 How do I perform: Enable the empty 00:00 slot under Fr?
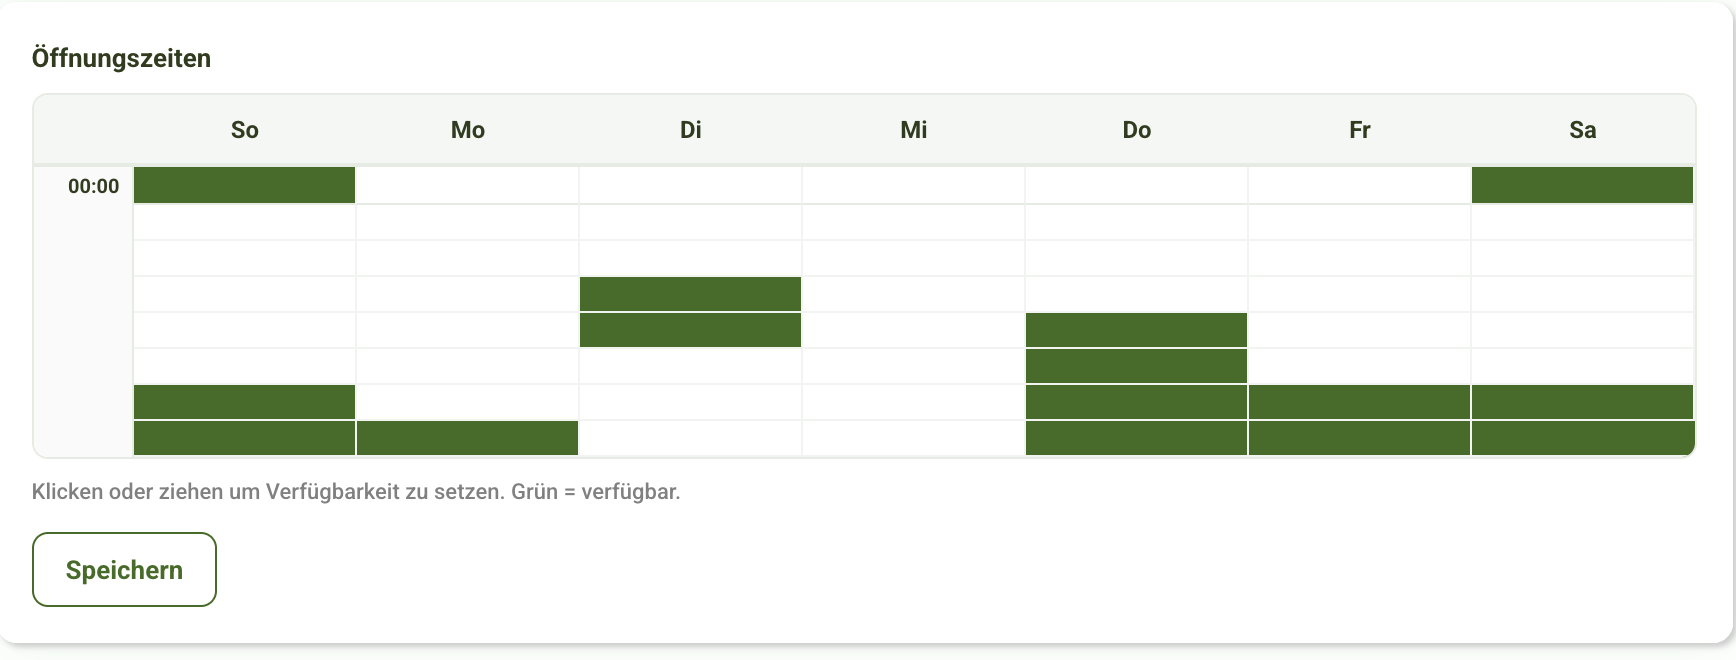pyautogui.click(x=1359, y=185)
